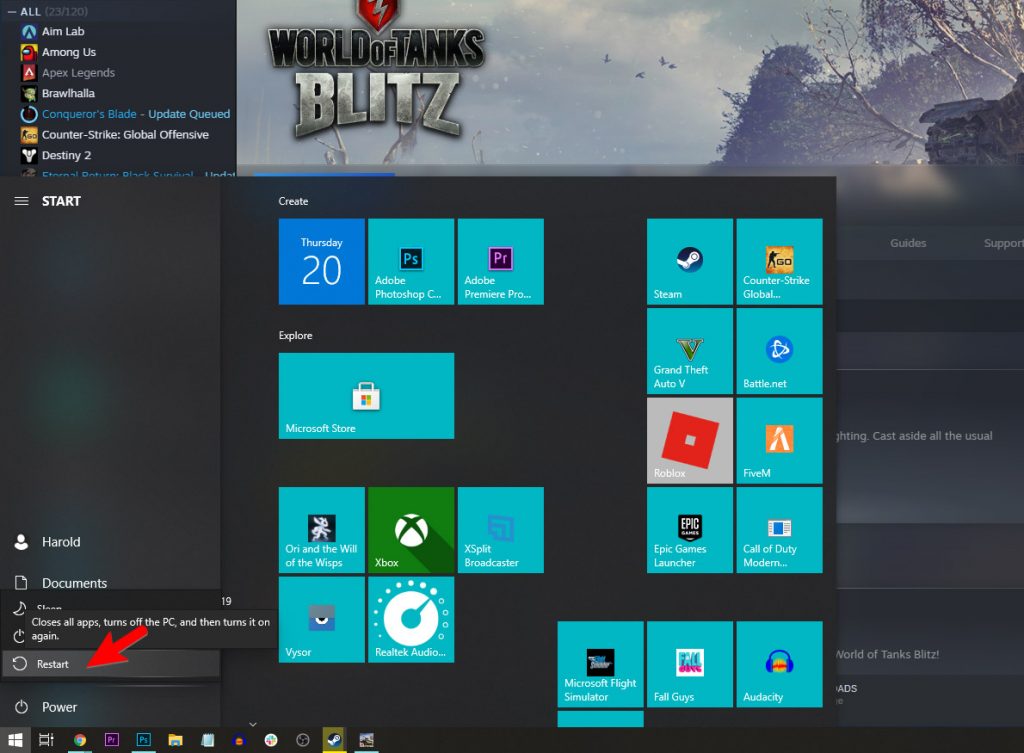Screen dimensions: 1024x753
Task: Select Aim Lab in the Steam library
Action: [x=63, y=31]
